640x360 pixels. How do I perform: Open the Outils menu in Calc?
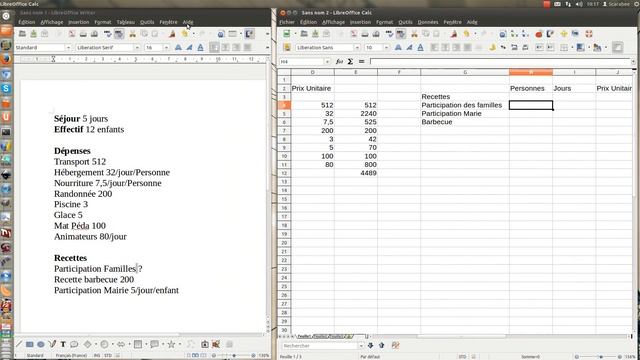point(405,22)
